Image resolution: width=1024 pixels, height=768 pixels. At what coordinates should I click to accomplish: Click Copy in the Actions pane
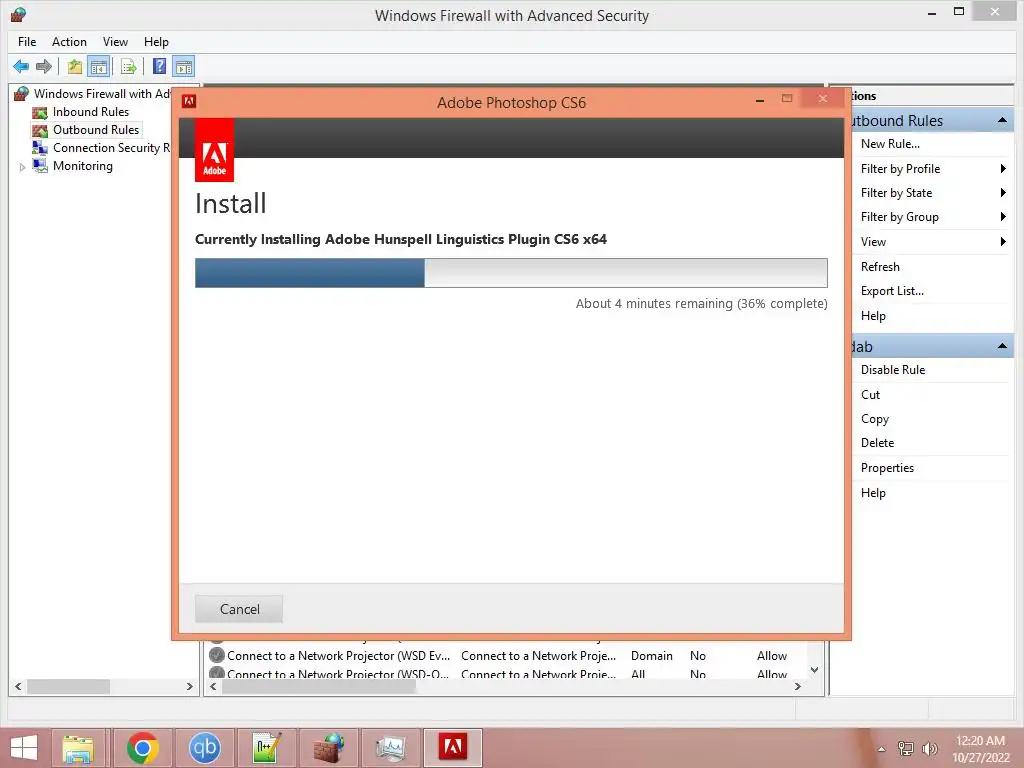[x=874, y=419]
